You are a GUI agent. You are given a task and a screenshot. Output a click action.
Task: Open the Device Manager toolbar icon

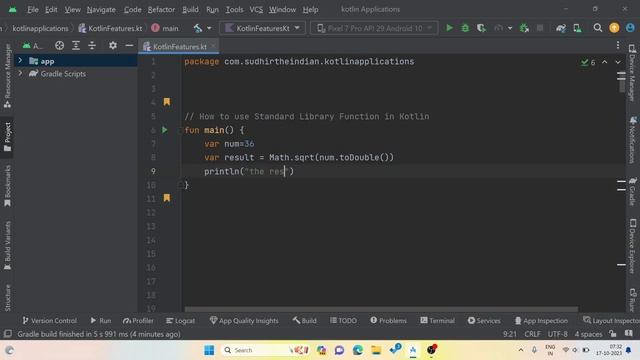click(x=577, y=28)
